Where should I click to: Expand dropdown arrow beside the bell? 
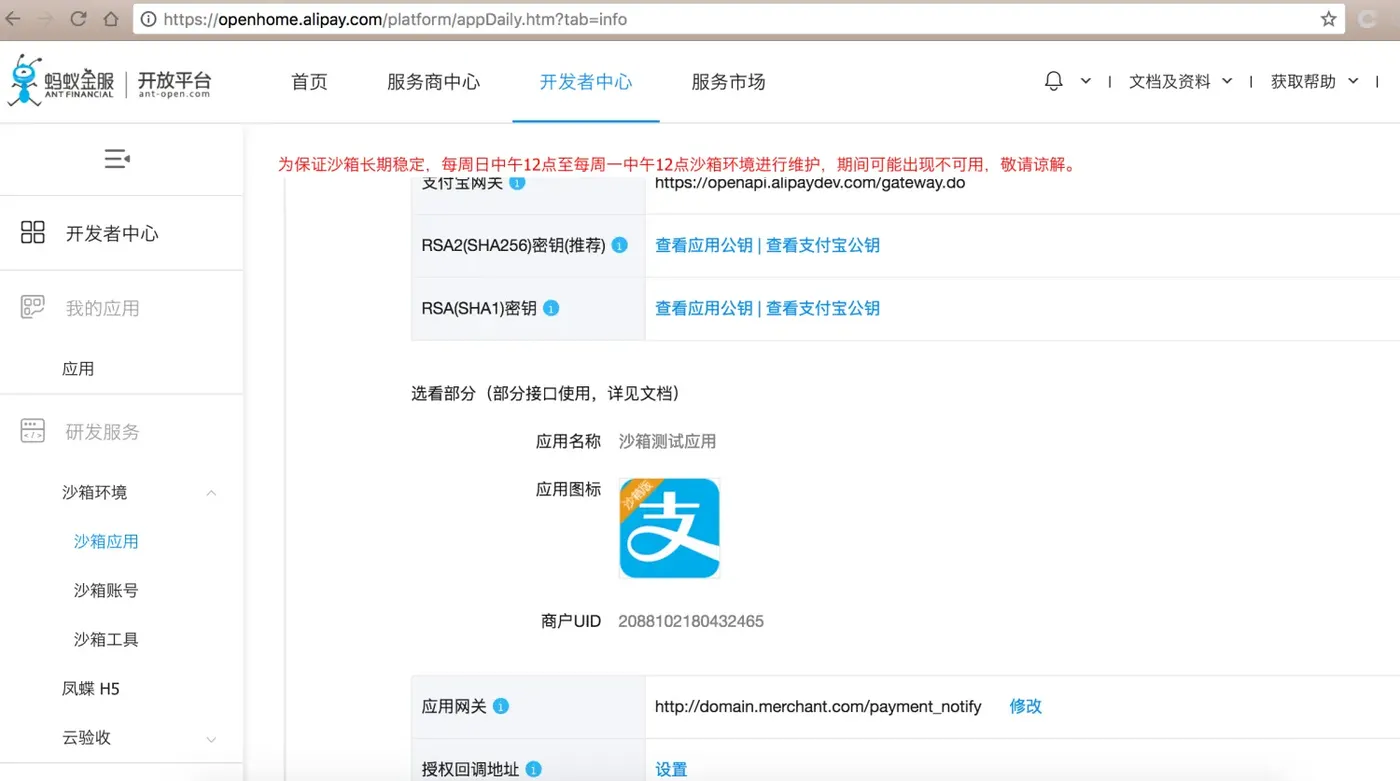(x=1086, y=81)
